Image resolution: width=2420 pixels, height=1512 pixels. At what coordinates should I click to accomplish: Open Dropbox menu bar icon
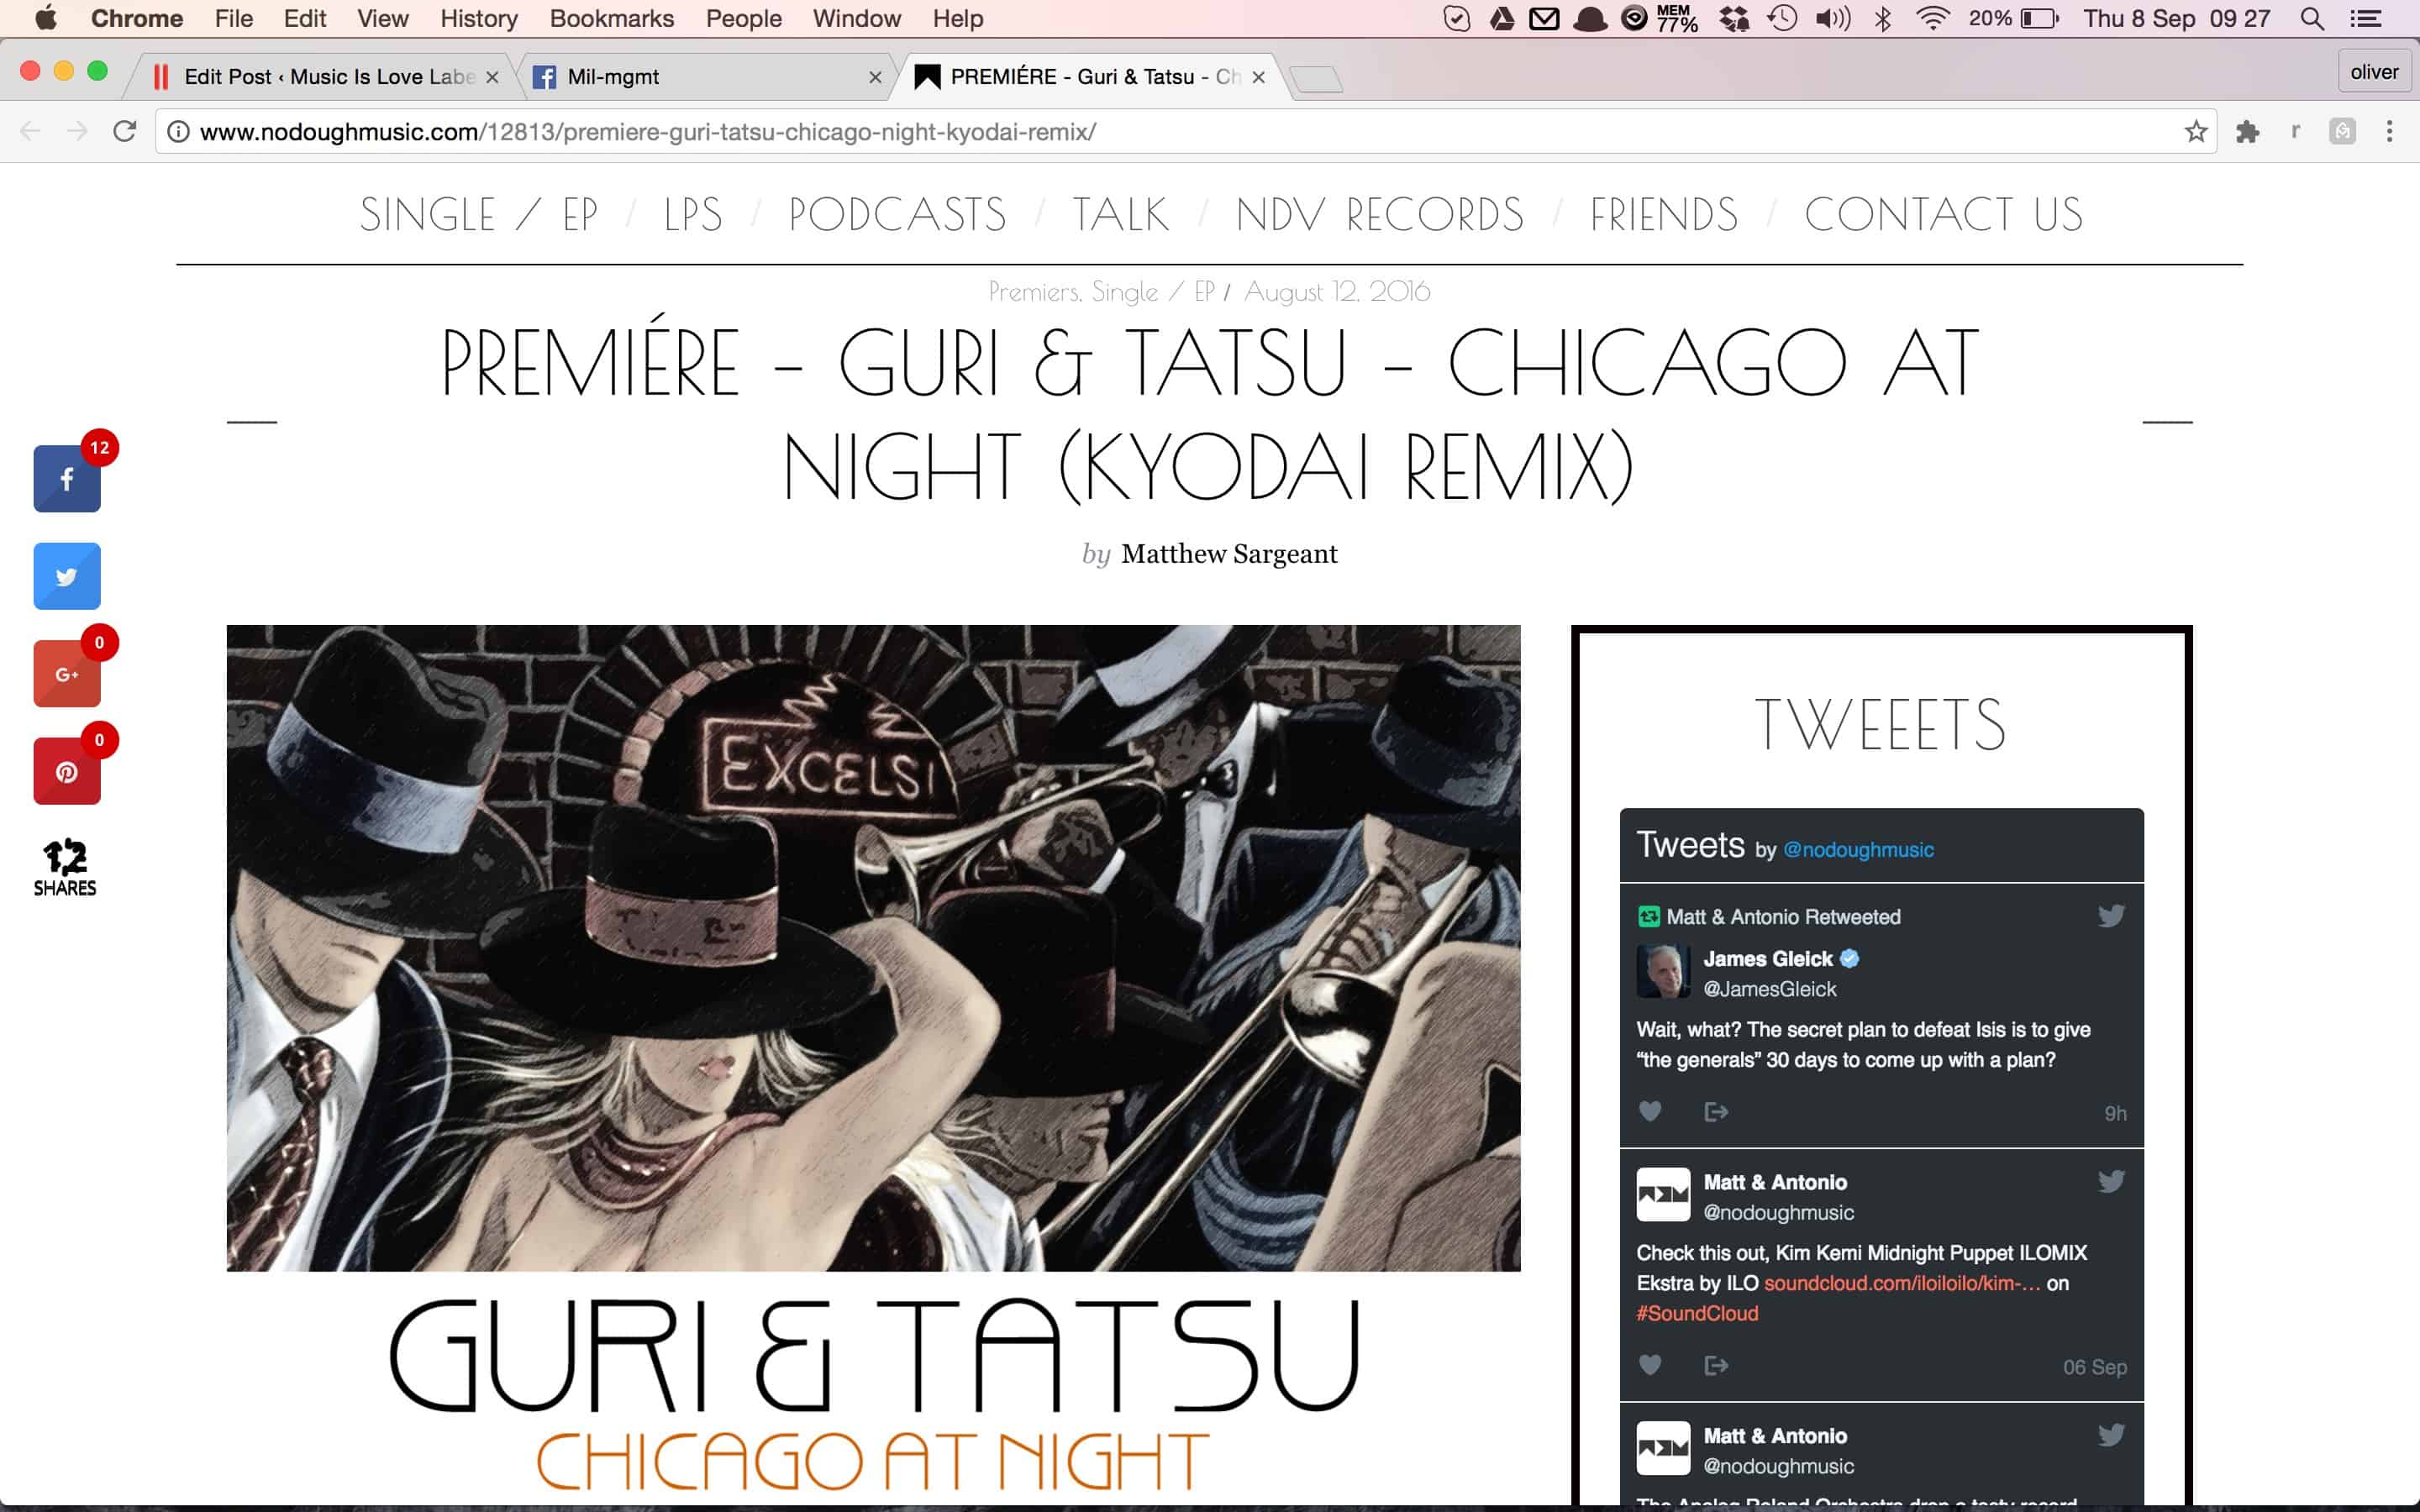(x=1734, y=18)
